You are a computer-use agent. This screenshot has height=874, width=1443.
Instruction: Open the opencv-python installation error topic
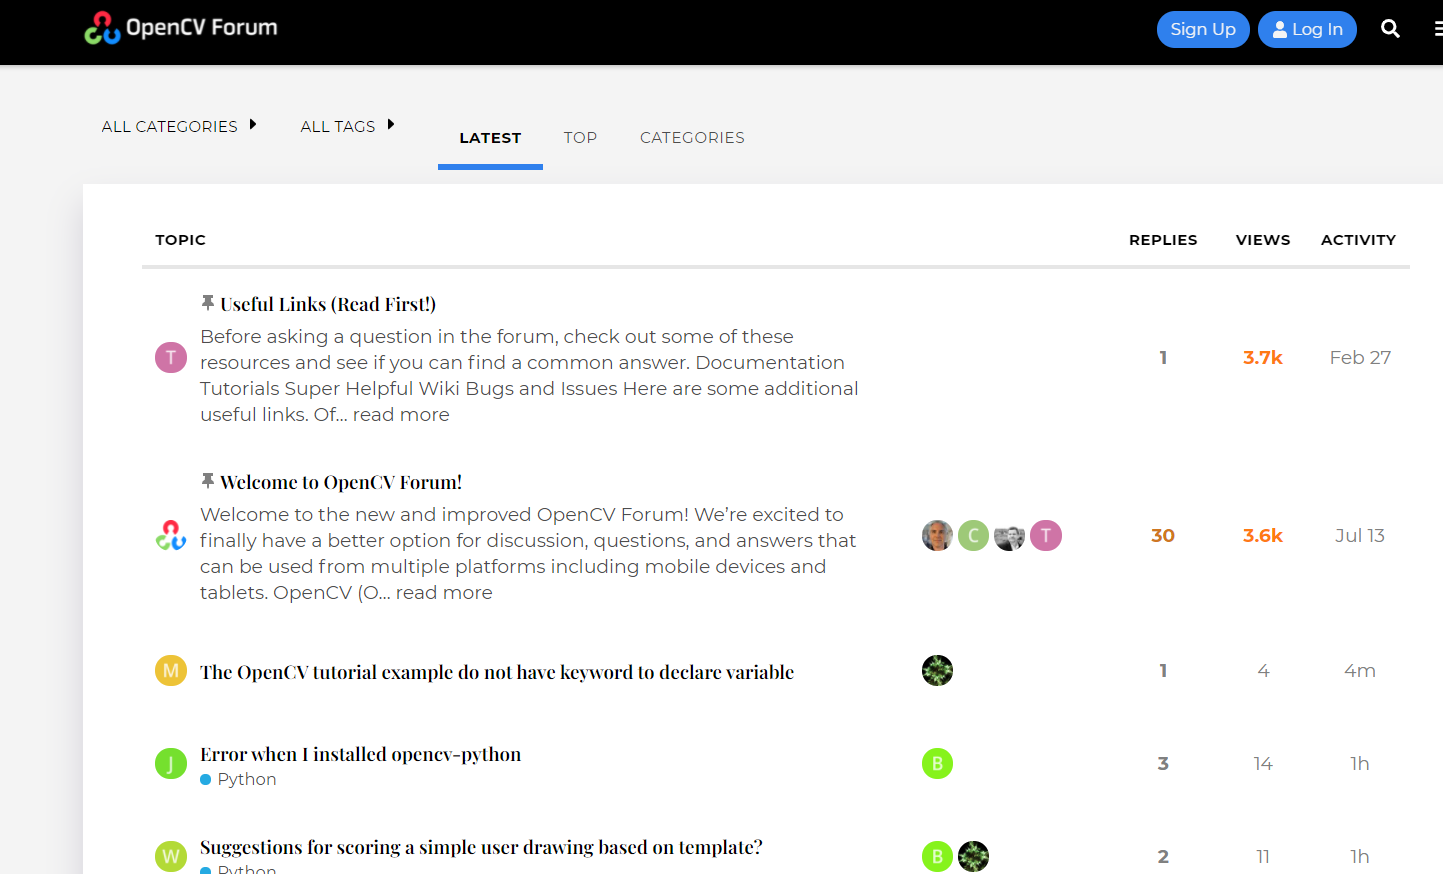tap(360, 753)
